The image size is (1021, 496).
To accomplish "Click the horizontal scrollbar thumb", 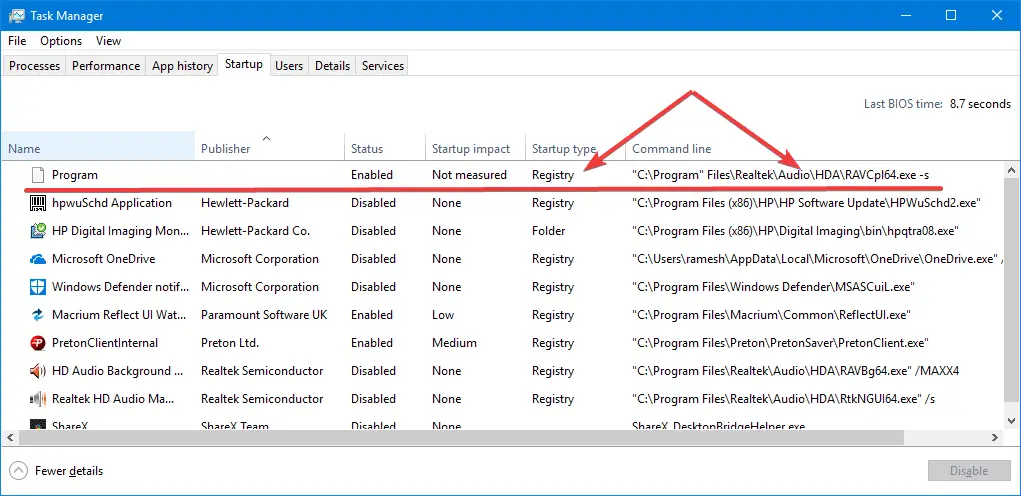I will click(x=461, y=438).
